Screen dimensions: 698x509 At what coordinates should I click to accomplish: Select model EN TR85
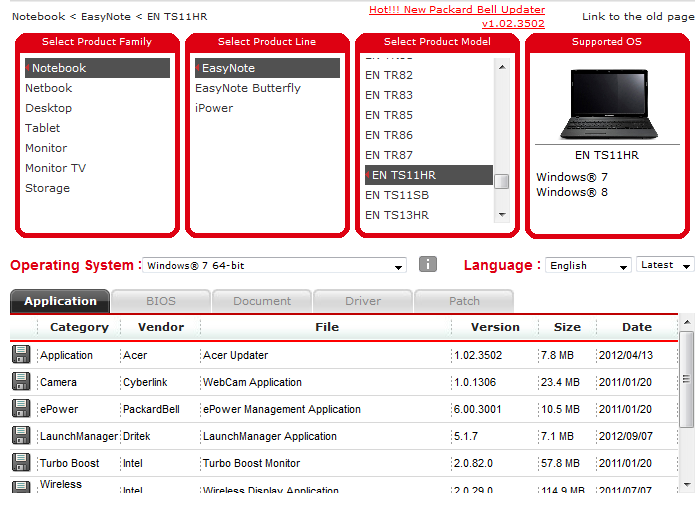pos(389,115)
